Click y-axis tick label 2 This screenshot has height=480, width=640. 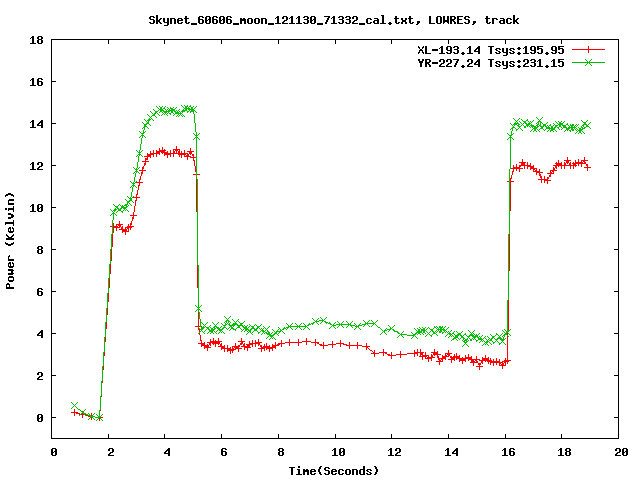tap(40, 376)
